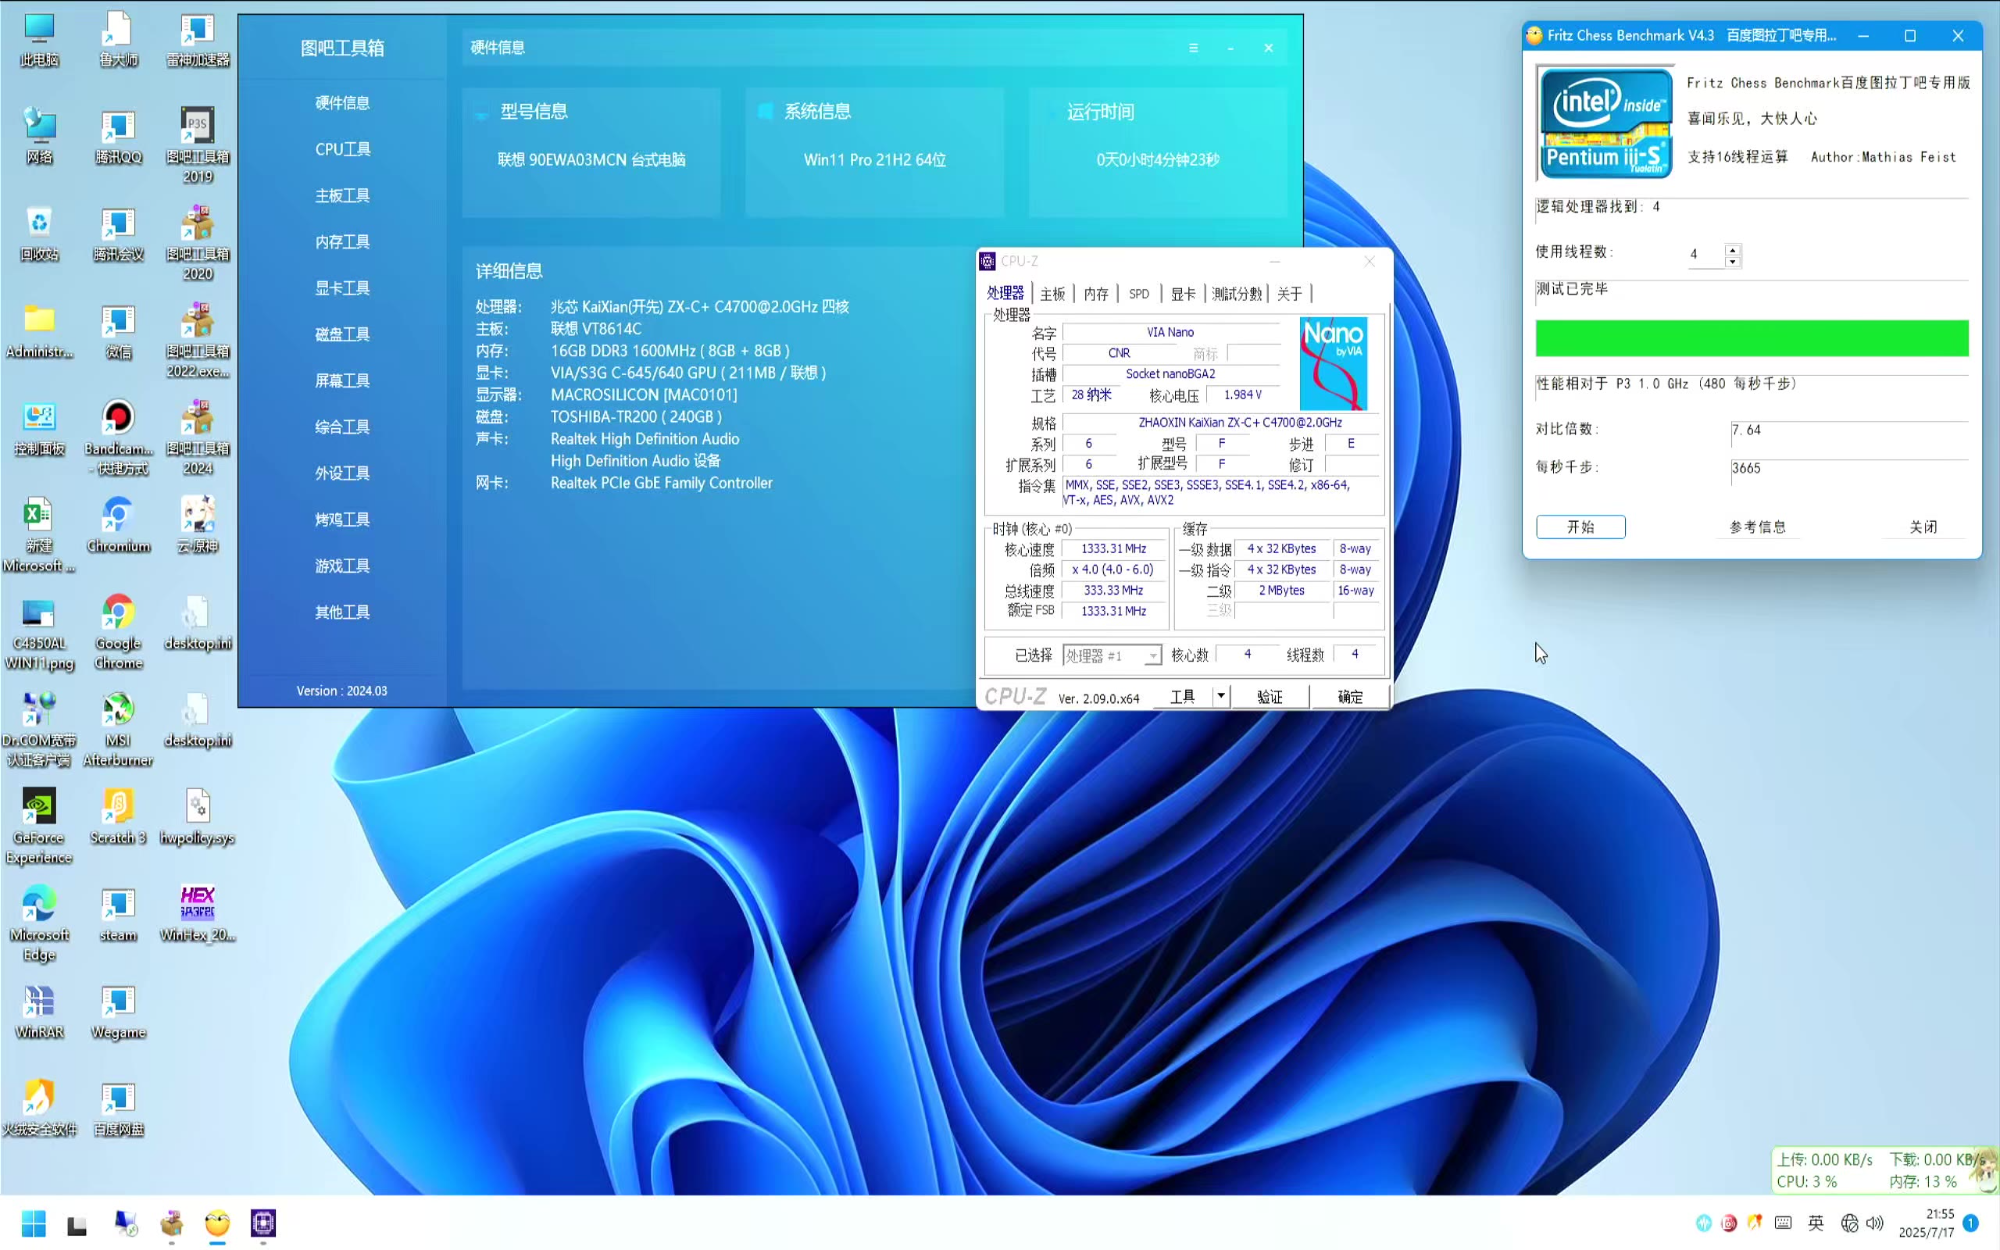Open 显卡工具 in the sidebar
Image resolution: width=2000 pixels, height=1250 pixels.
(x=342, y=288)
